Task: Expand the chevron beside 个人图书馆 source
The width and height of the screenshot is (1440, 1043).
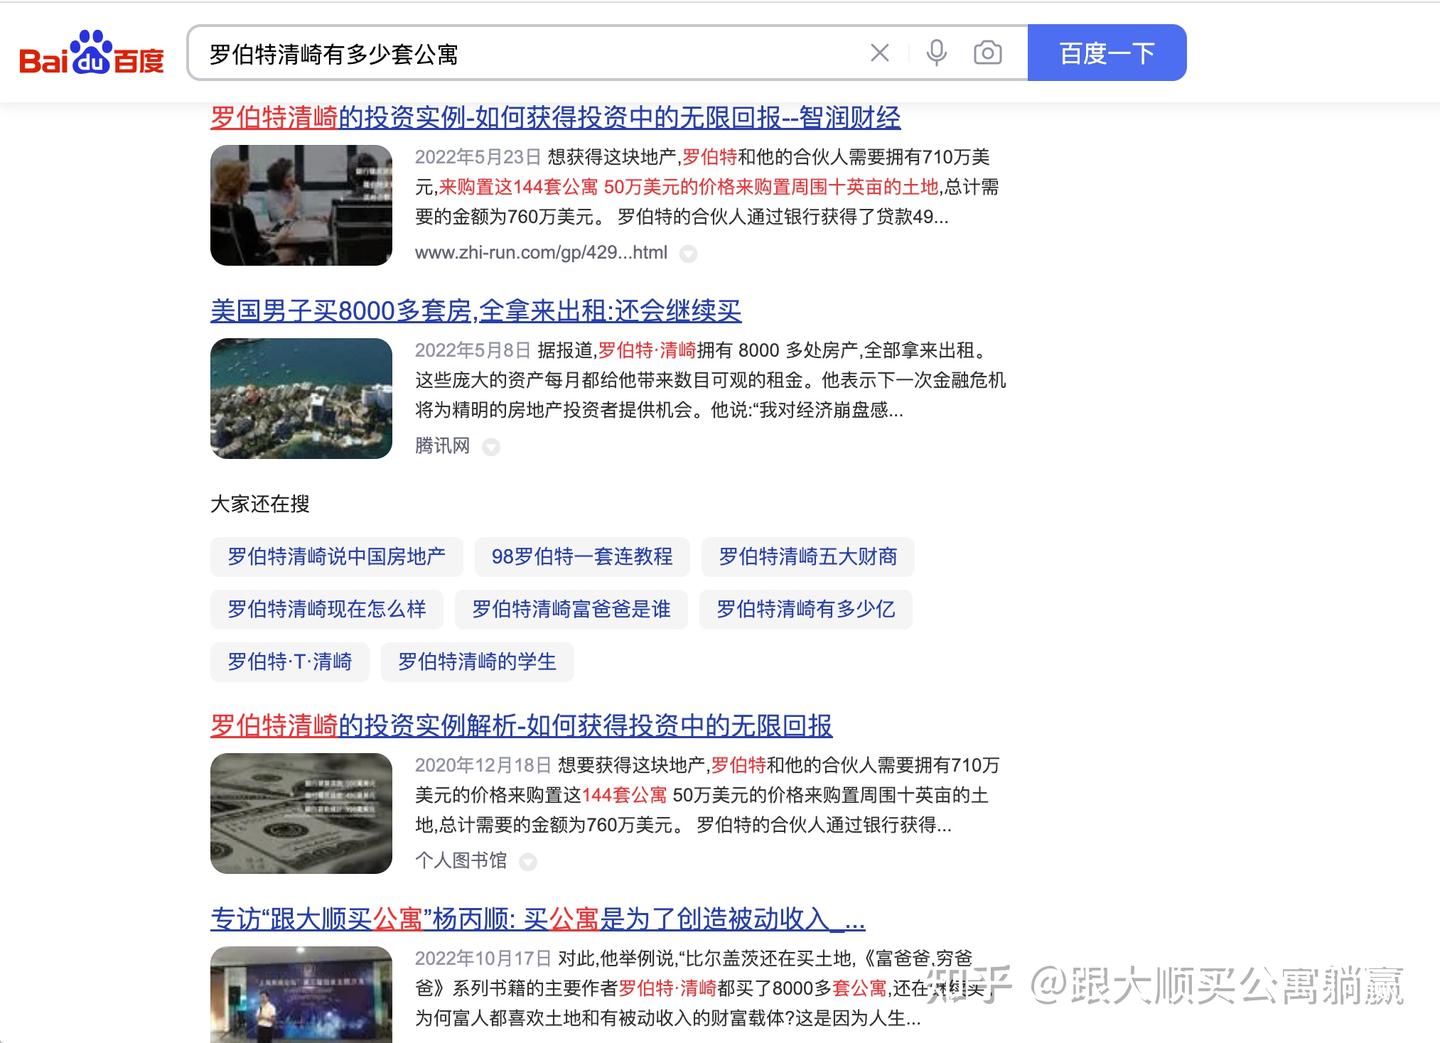Action: click(x=528, y=861)
